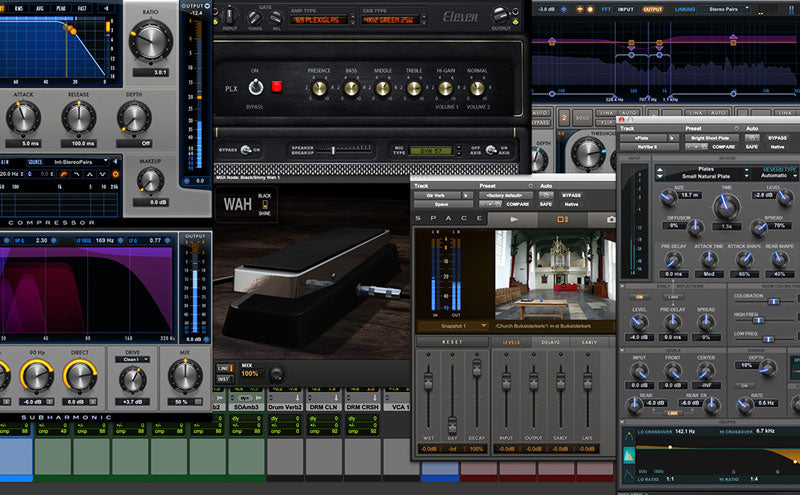Select the INST input button on Wah
The width and height of the screenshot is (800, 495).
click(x=224, y=379)
